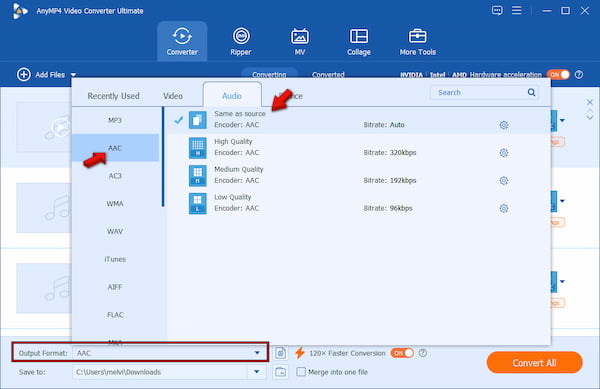Viewport: 600px width, 389px height.
Task: Open settings gear for Medium Quality
Action: pyautogui.click(x=504, y=181)
